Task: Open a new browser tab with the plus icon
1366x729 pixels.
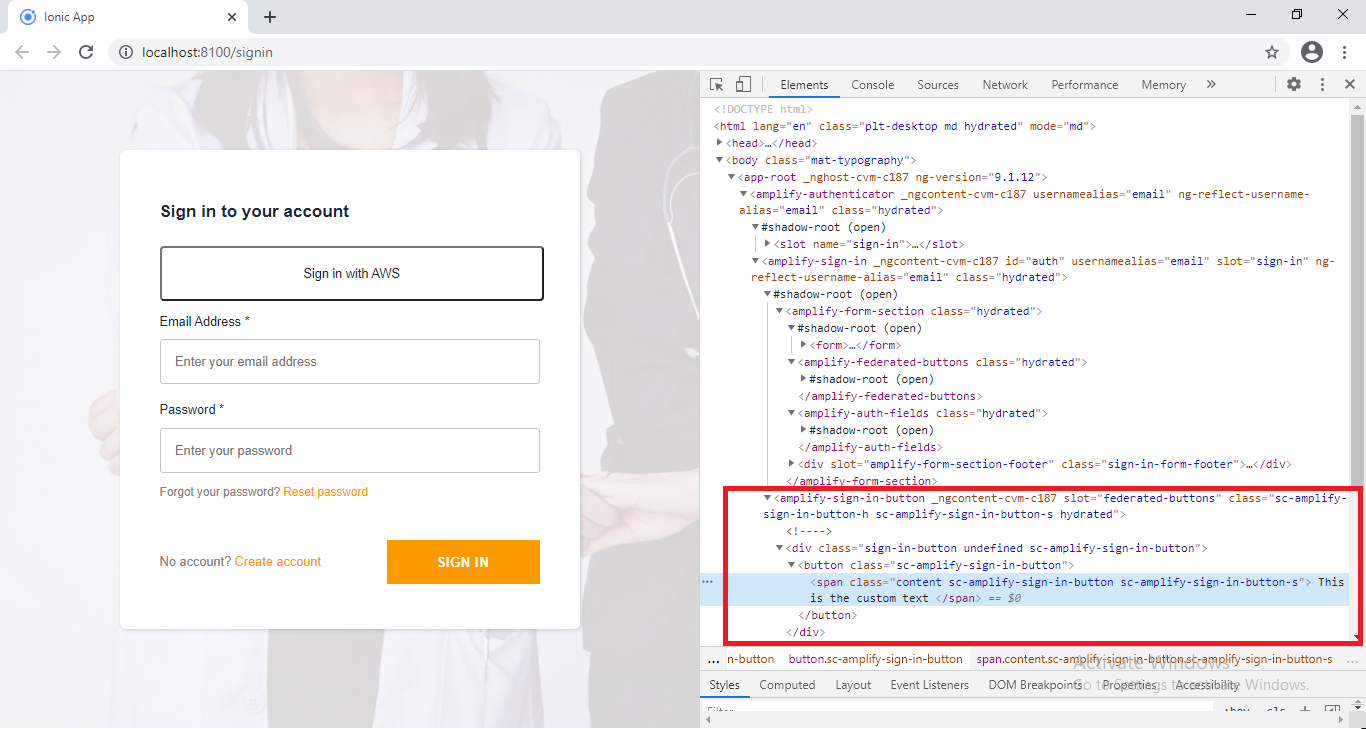Action: tap(270, 16)
